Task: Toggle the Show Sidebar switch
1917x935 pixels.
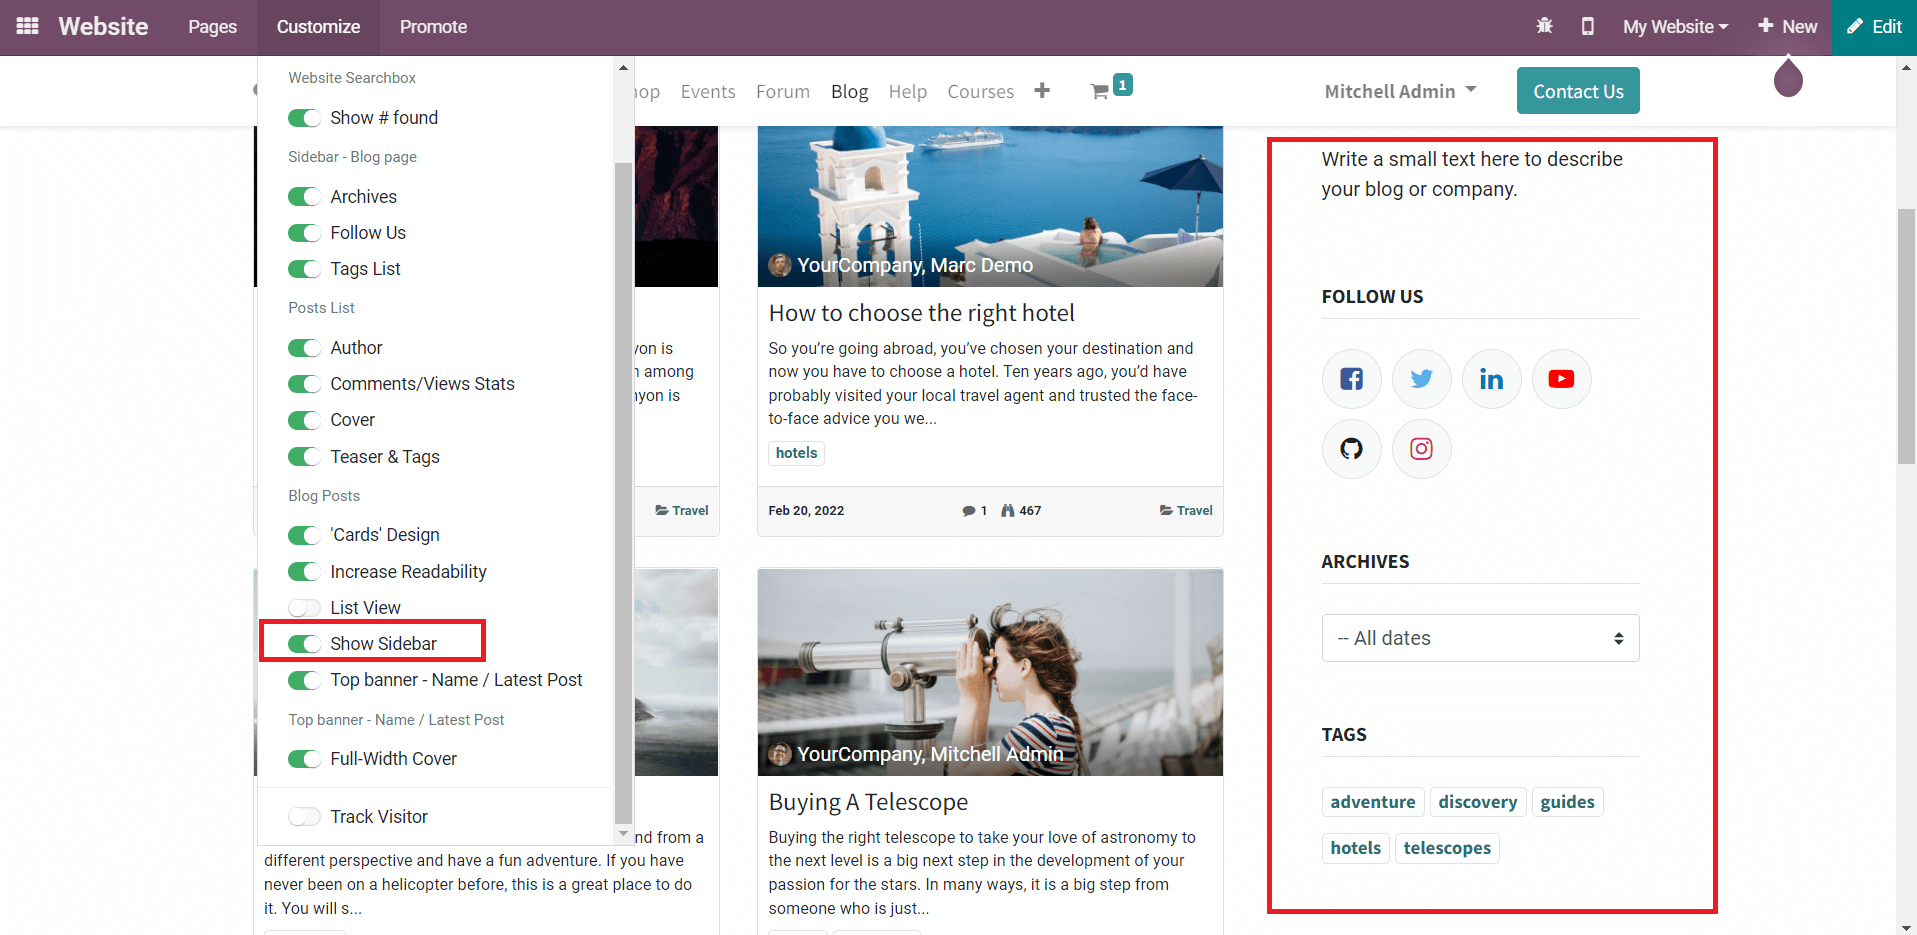Action: click(x=304, y=644)
